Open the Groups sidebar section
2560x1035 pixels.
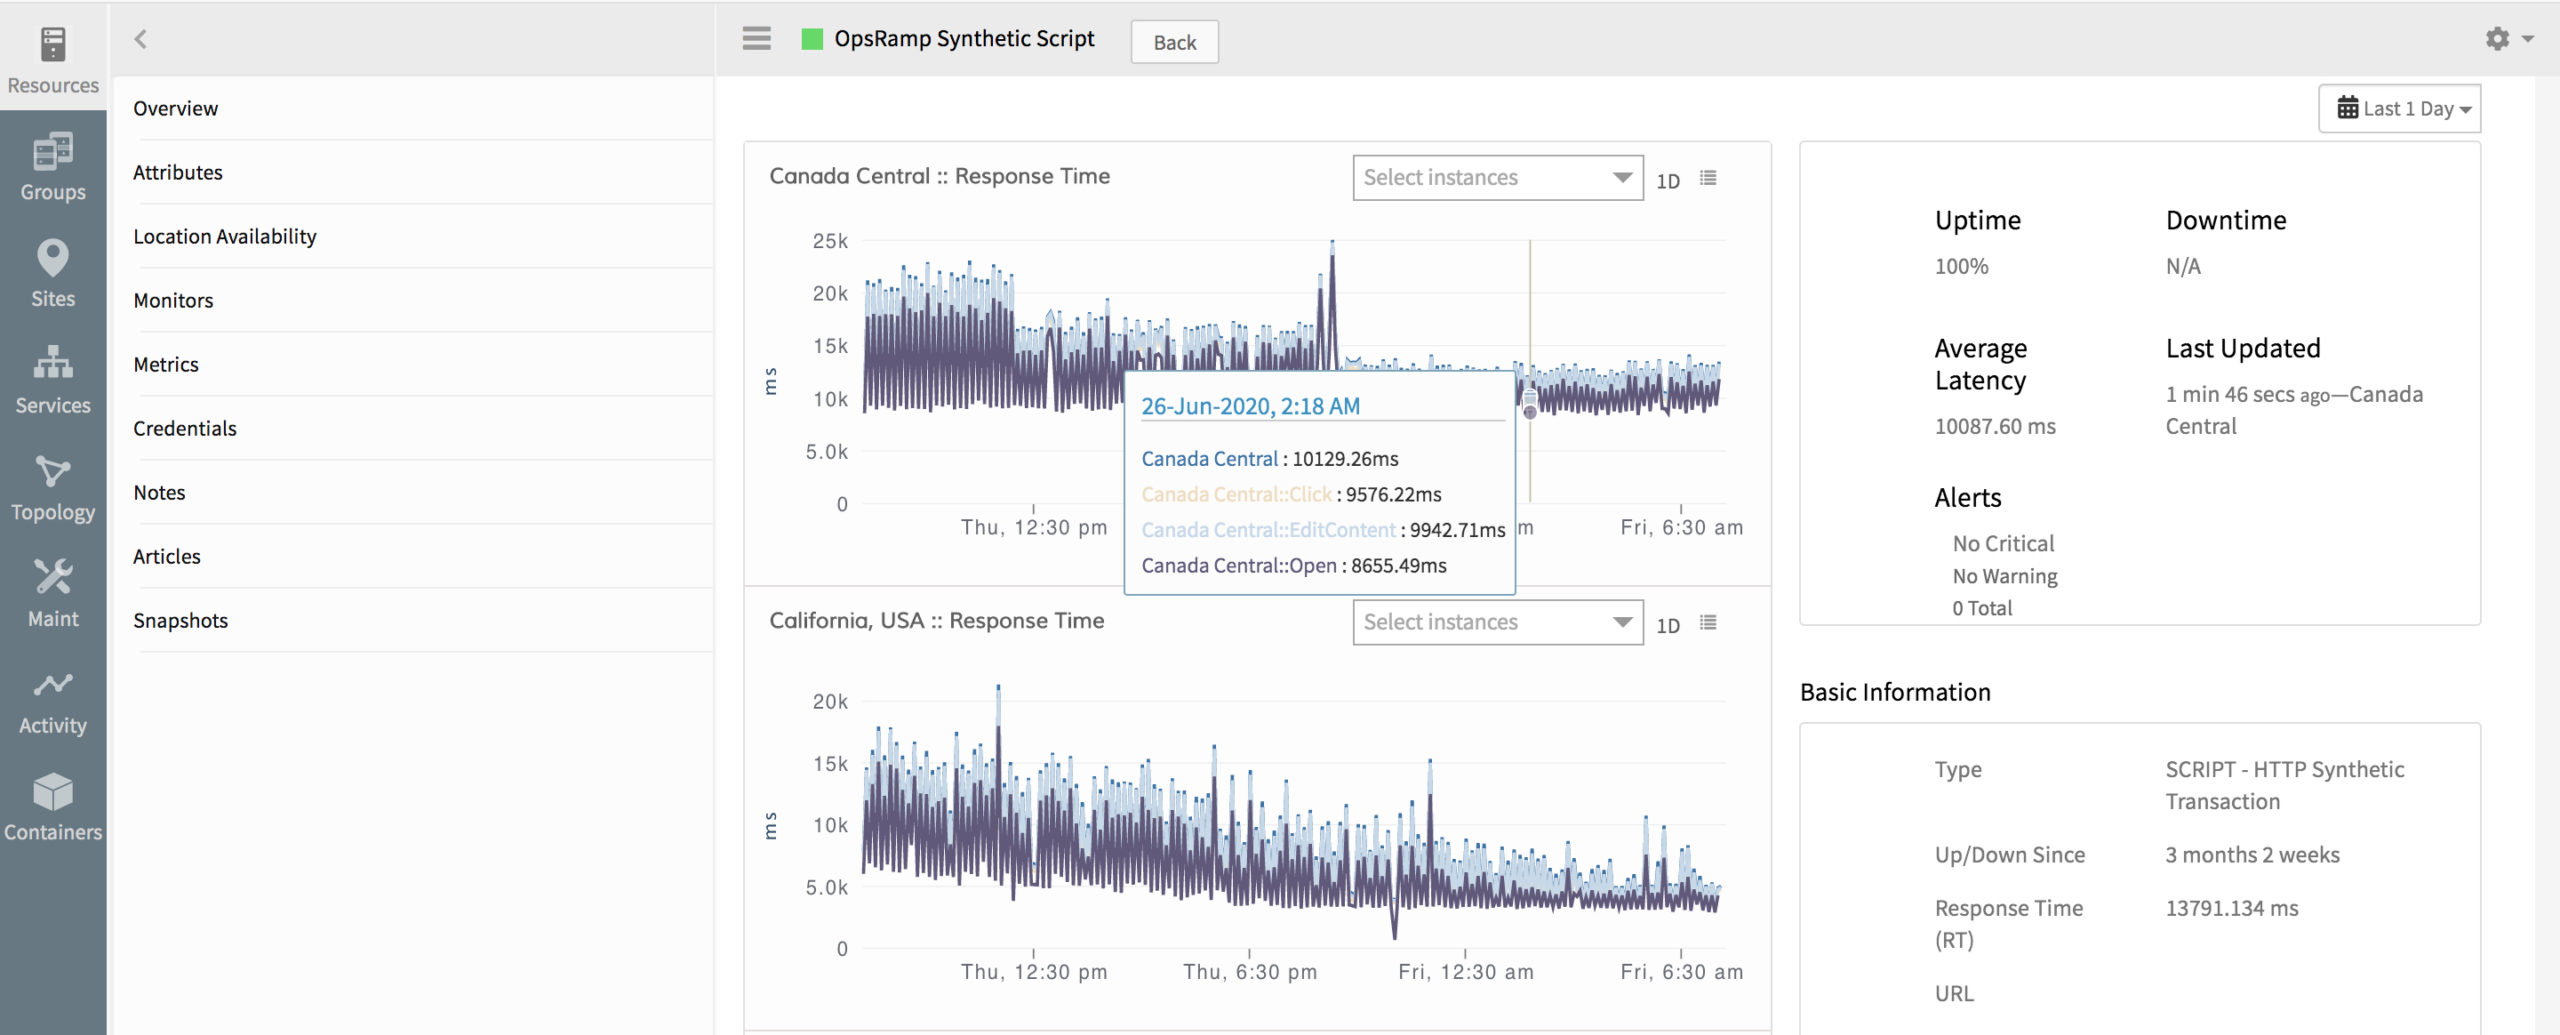pos(53,167)
